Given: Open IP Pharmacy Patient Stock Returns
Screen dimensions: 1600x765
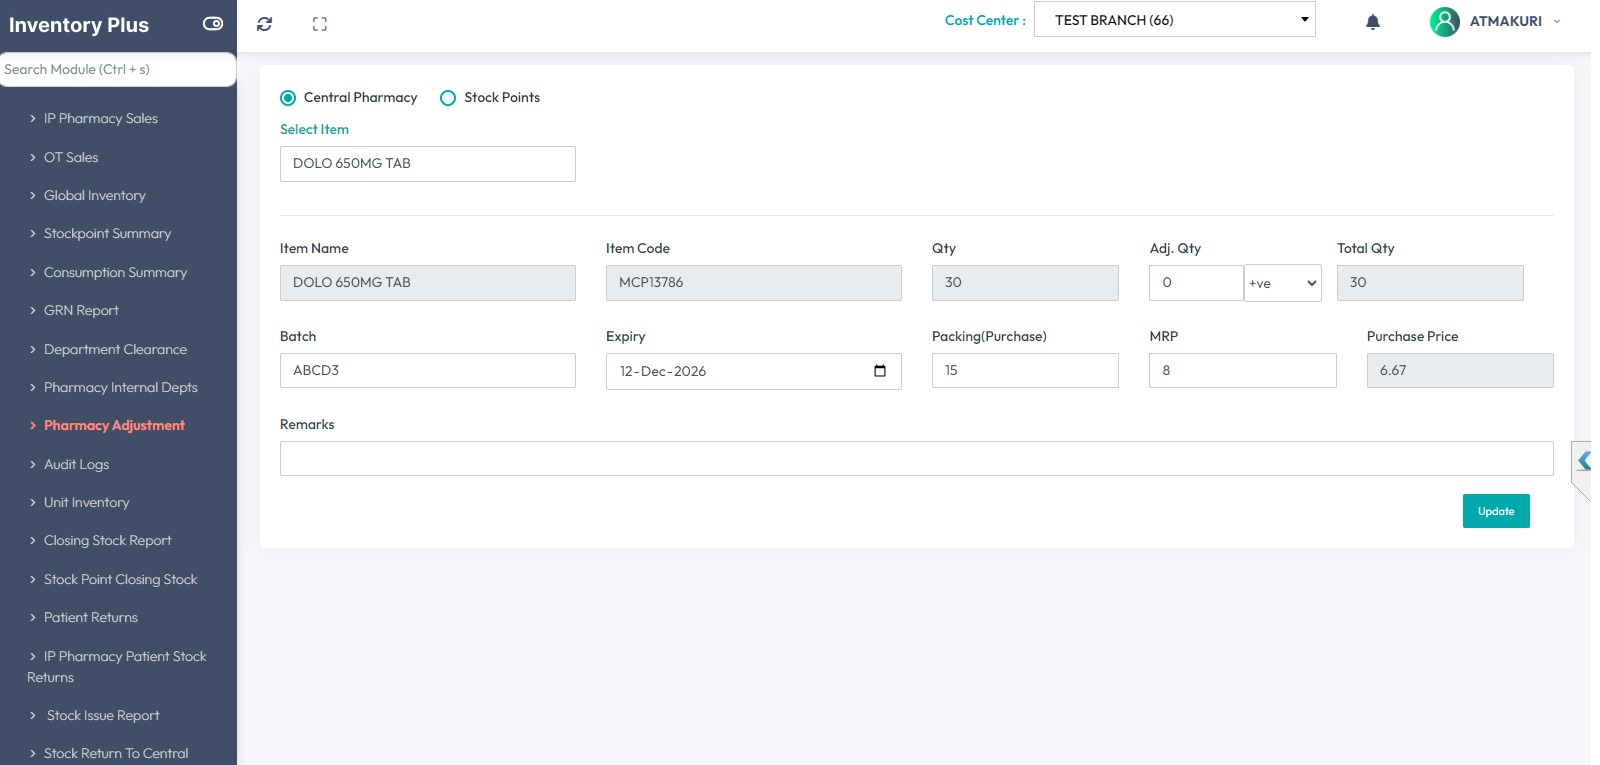Looking at the screenshot, I should [118, 666].
